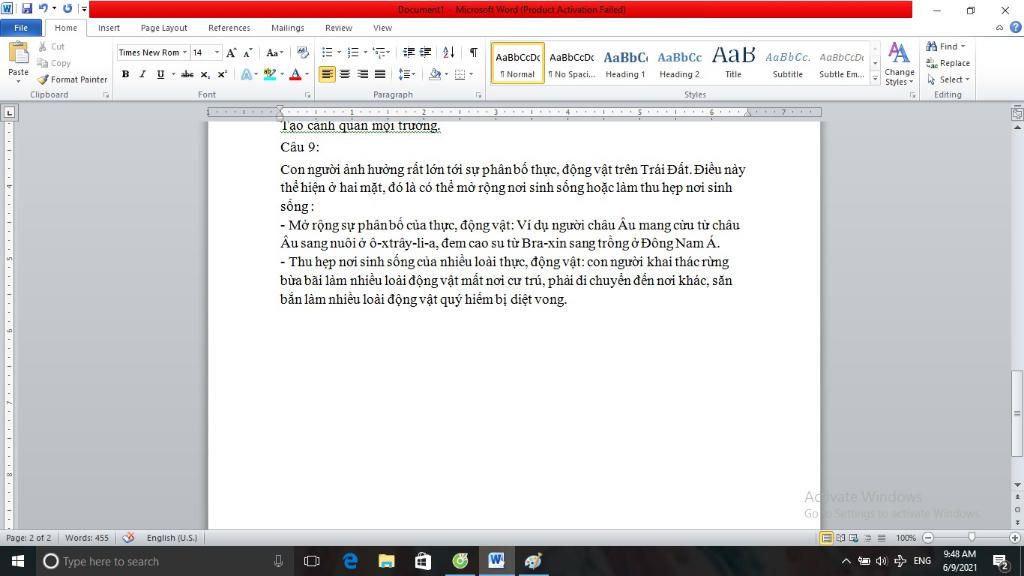Toggle underline formatting
This screenshot has height=576, width=1024.
coord(160,74)
